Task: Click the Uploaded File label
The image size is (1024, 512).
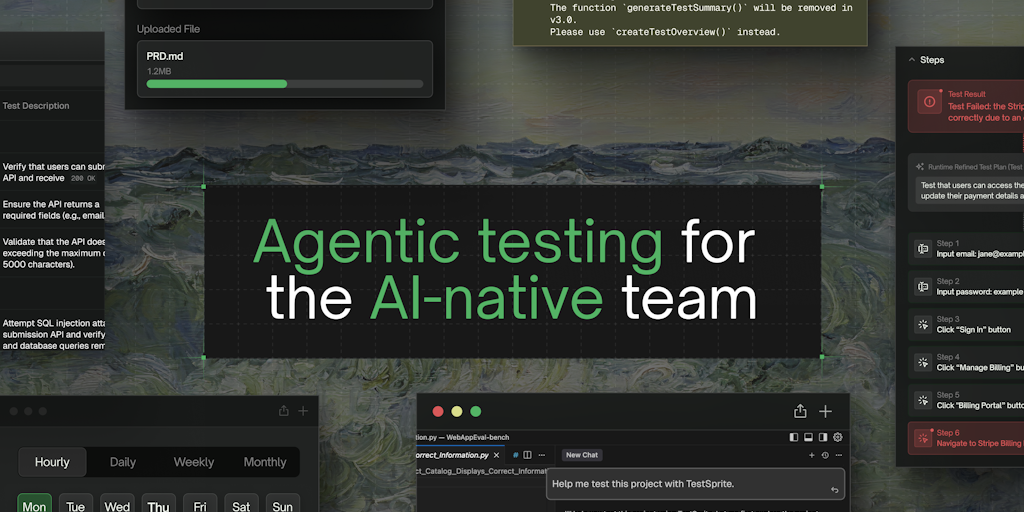Action: (168, 29)
